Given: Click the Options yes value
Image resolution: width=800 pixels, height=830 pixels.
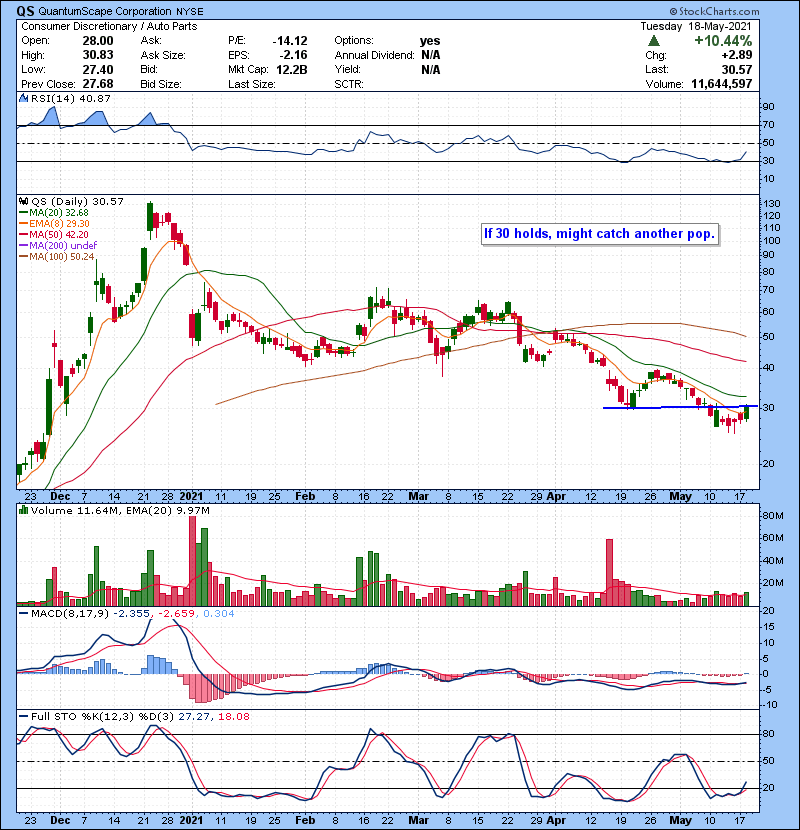Looking at the screenshot, I should pos(430,41).
